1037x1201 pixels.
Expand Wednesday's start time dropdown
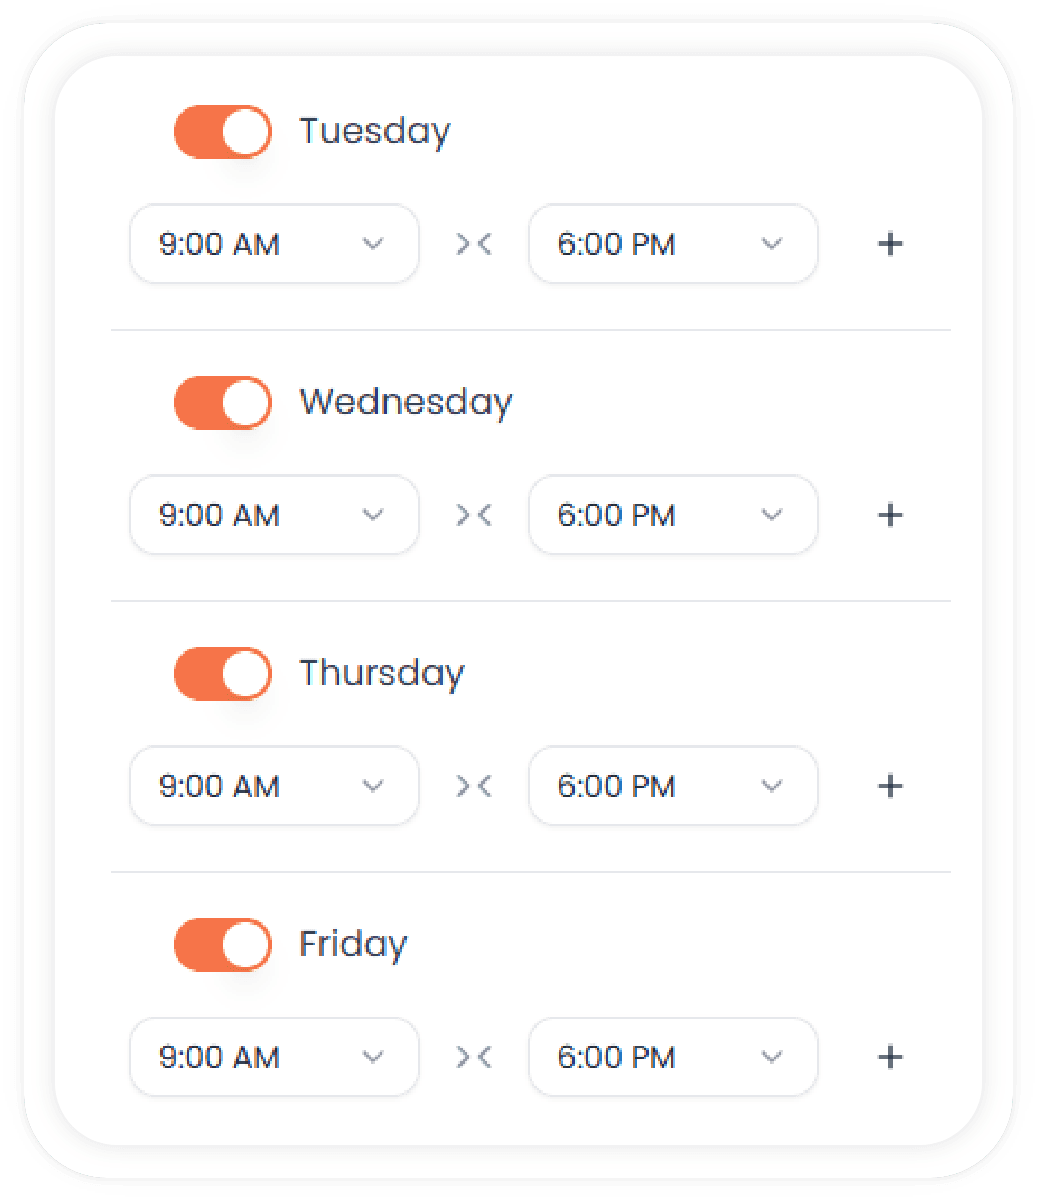coord(274,515)
